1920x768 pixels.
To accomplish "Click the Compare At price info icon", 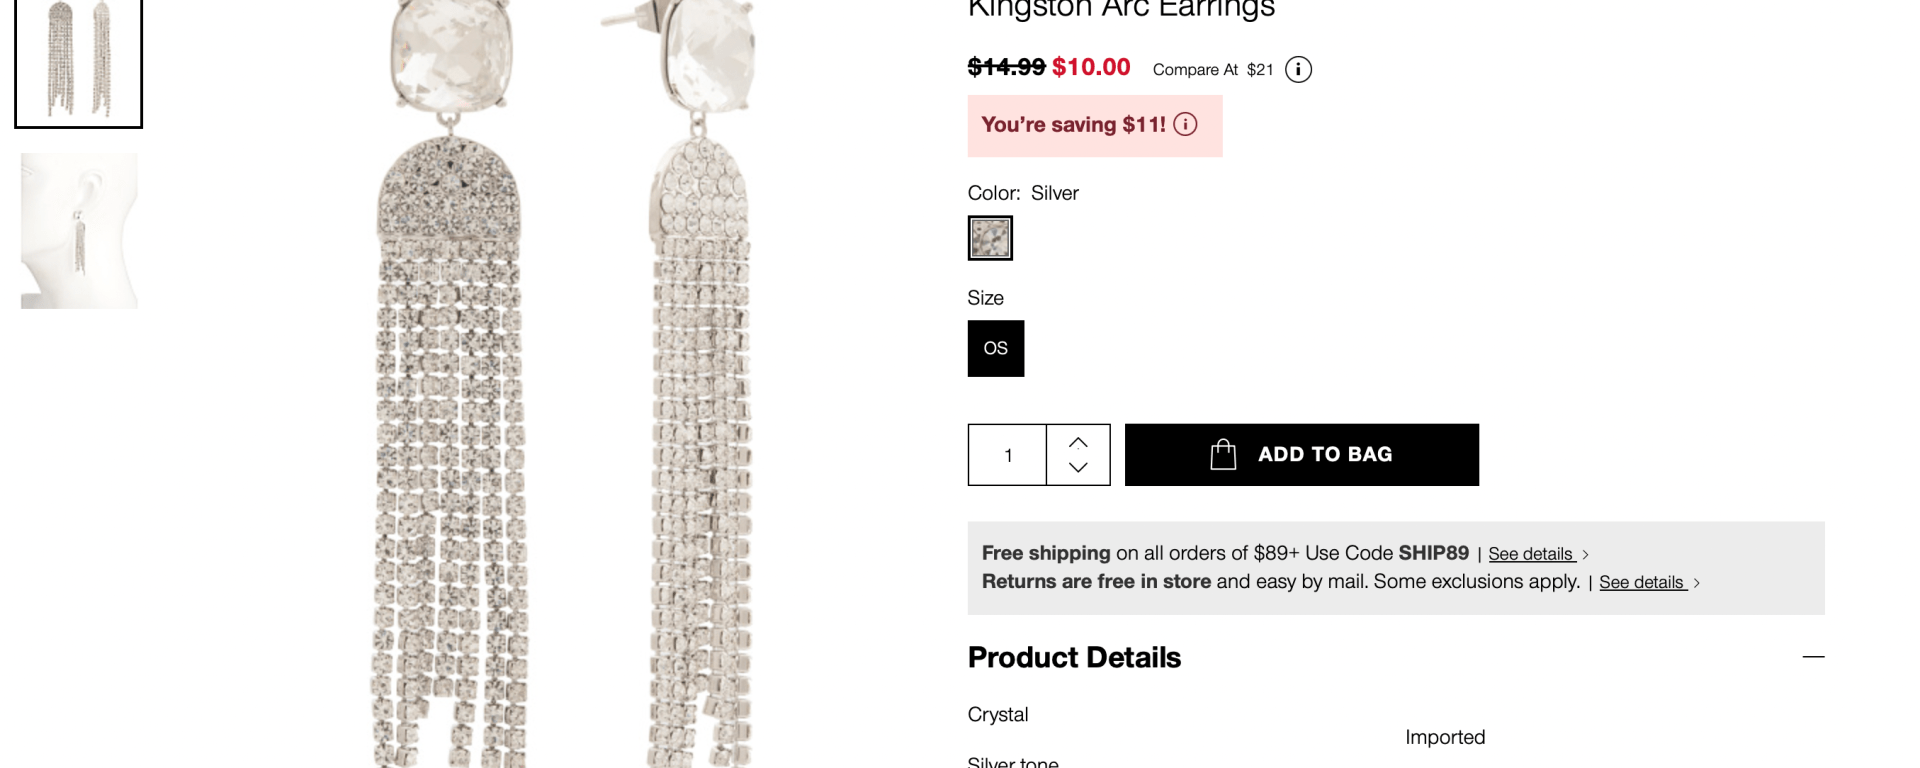I will pos(1298,69).
